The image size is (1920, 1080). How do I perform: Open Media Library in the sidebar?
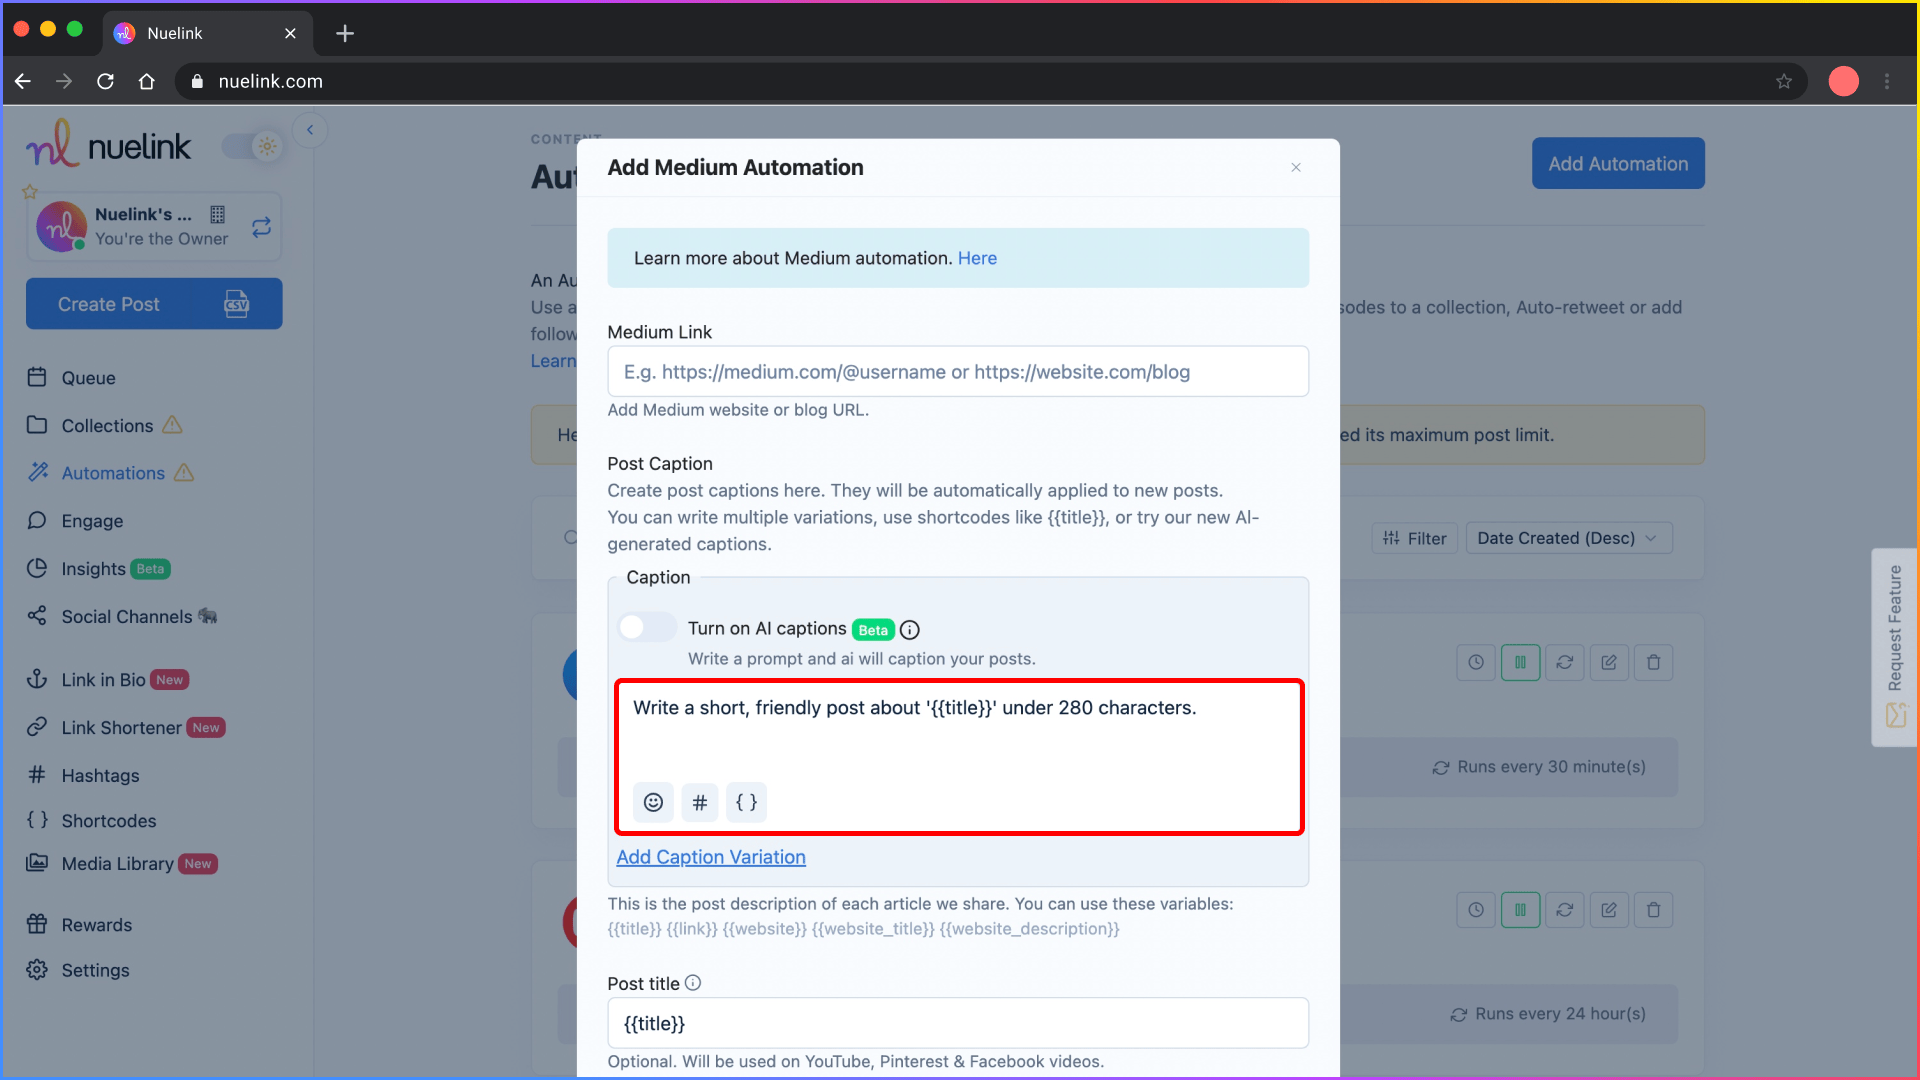click(x=117, y=864)
